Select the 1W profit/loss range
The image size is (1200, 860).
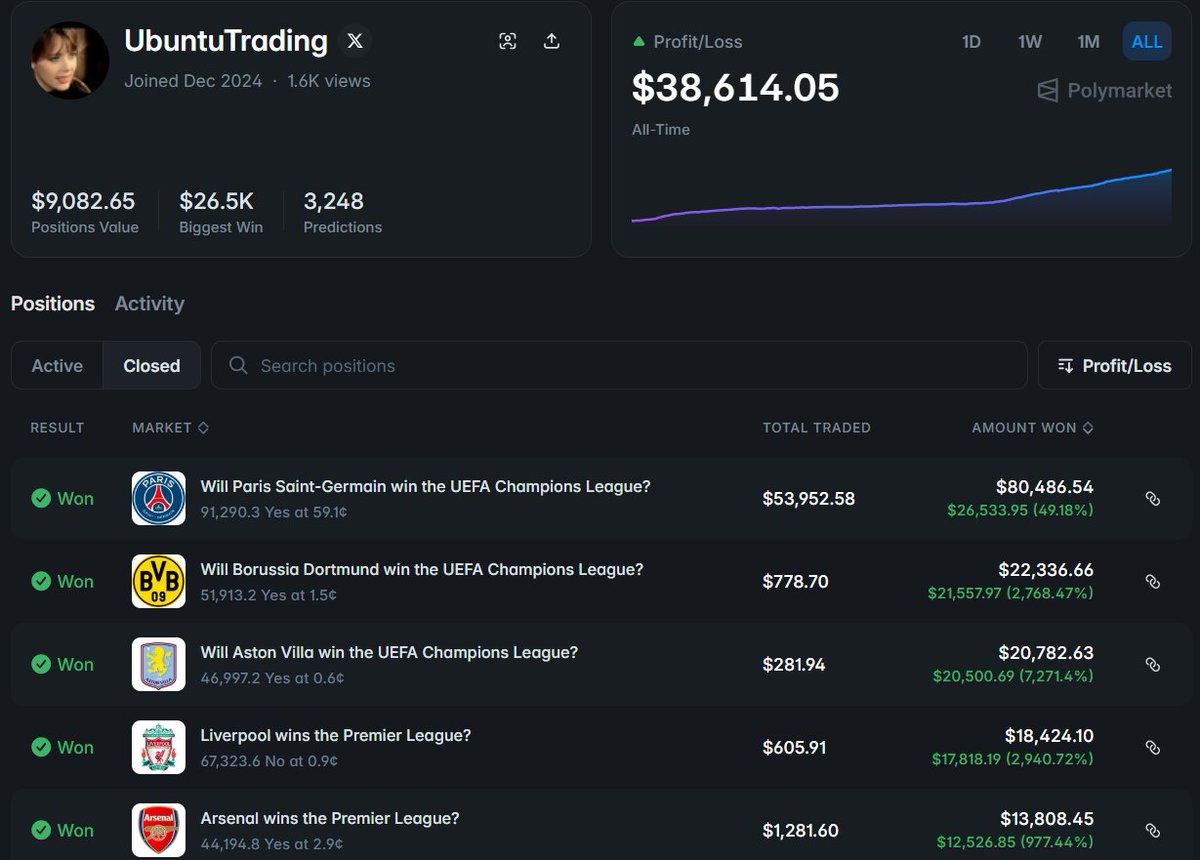[1030, 42]
